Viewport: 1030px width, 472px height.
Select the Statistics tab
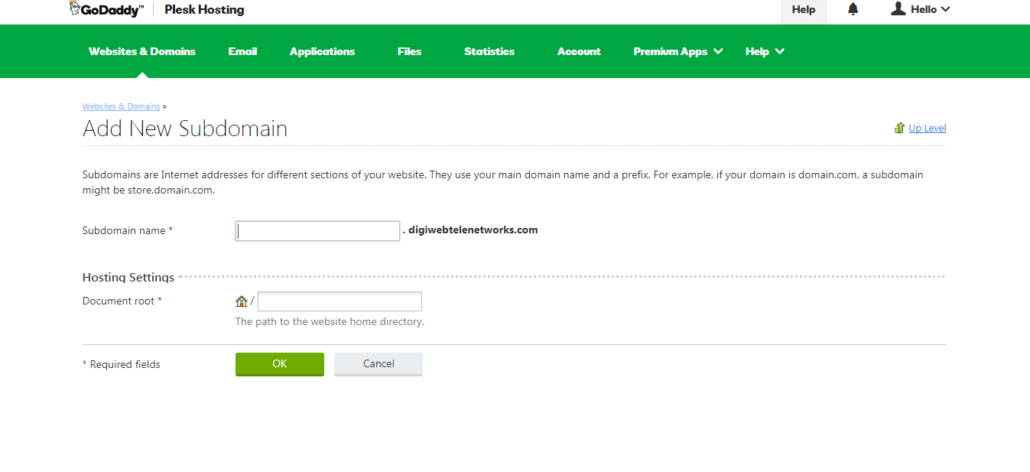click(x=489, y=51)
